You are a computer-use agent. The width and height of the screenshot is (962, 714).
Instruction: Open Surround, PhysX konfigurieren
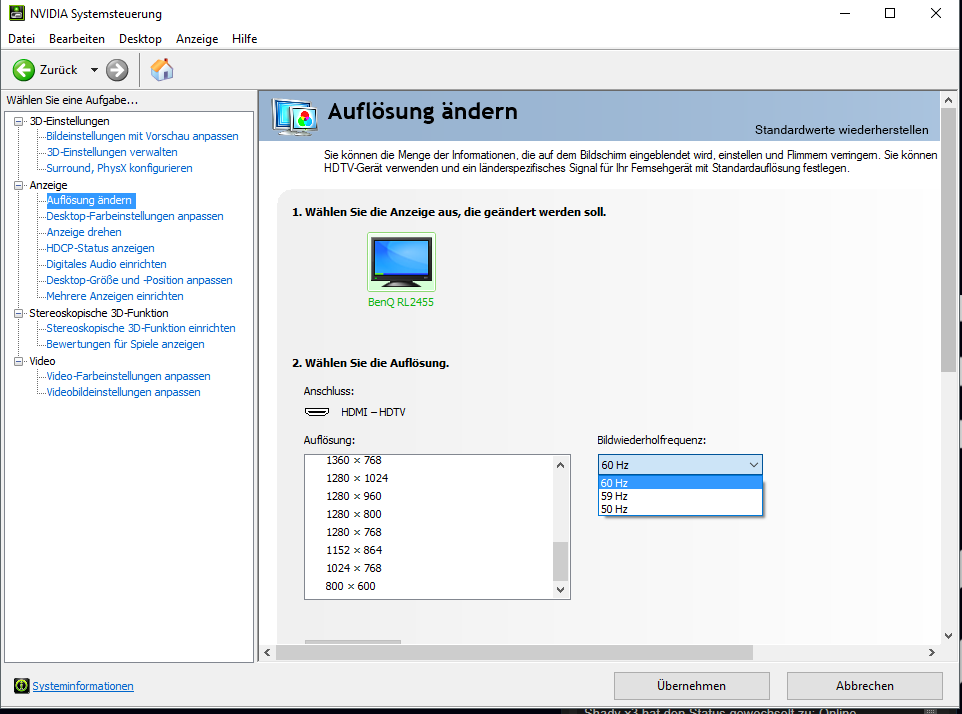[x=120, y=168]
